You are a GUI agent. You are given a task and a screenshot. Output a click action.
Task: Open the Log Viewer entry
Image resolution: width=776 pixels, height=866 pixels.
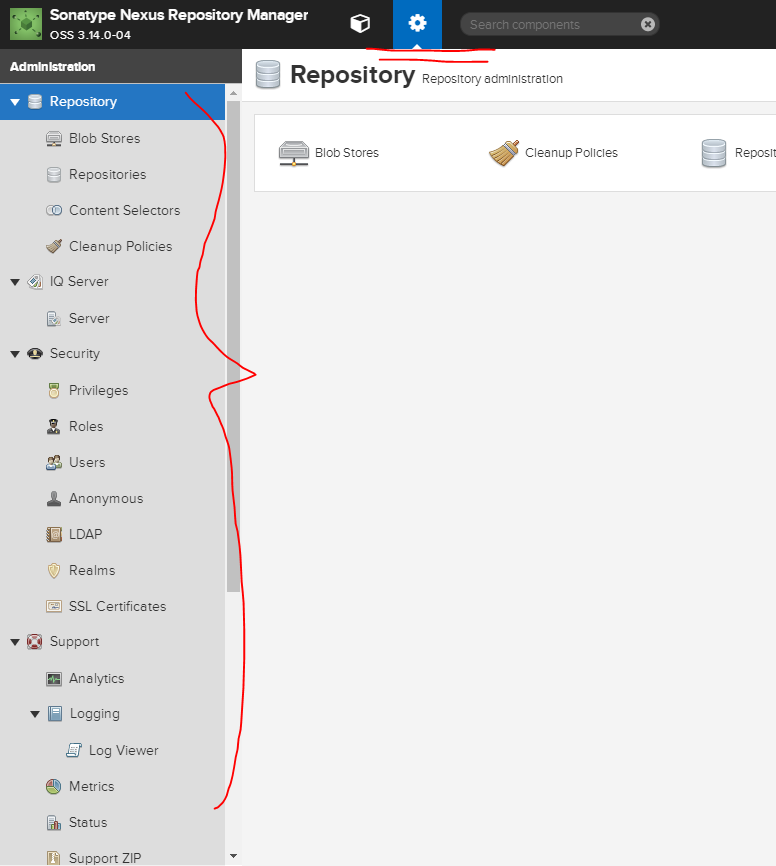[123, 751]
